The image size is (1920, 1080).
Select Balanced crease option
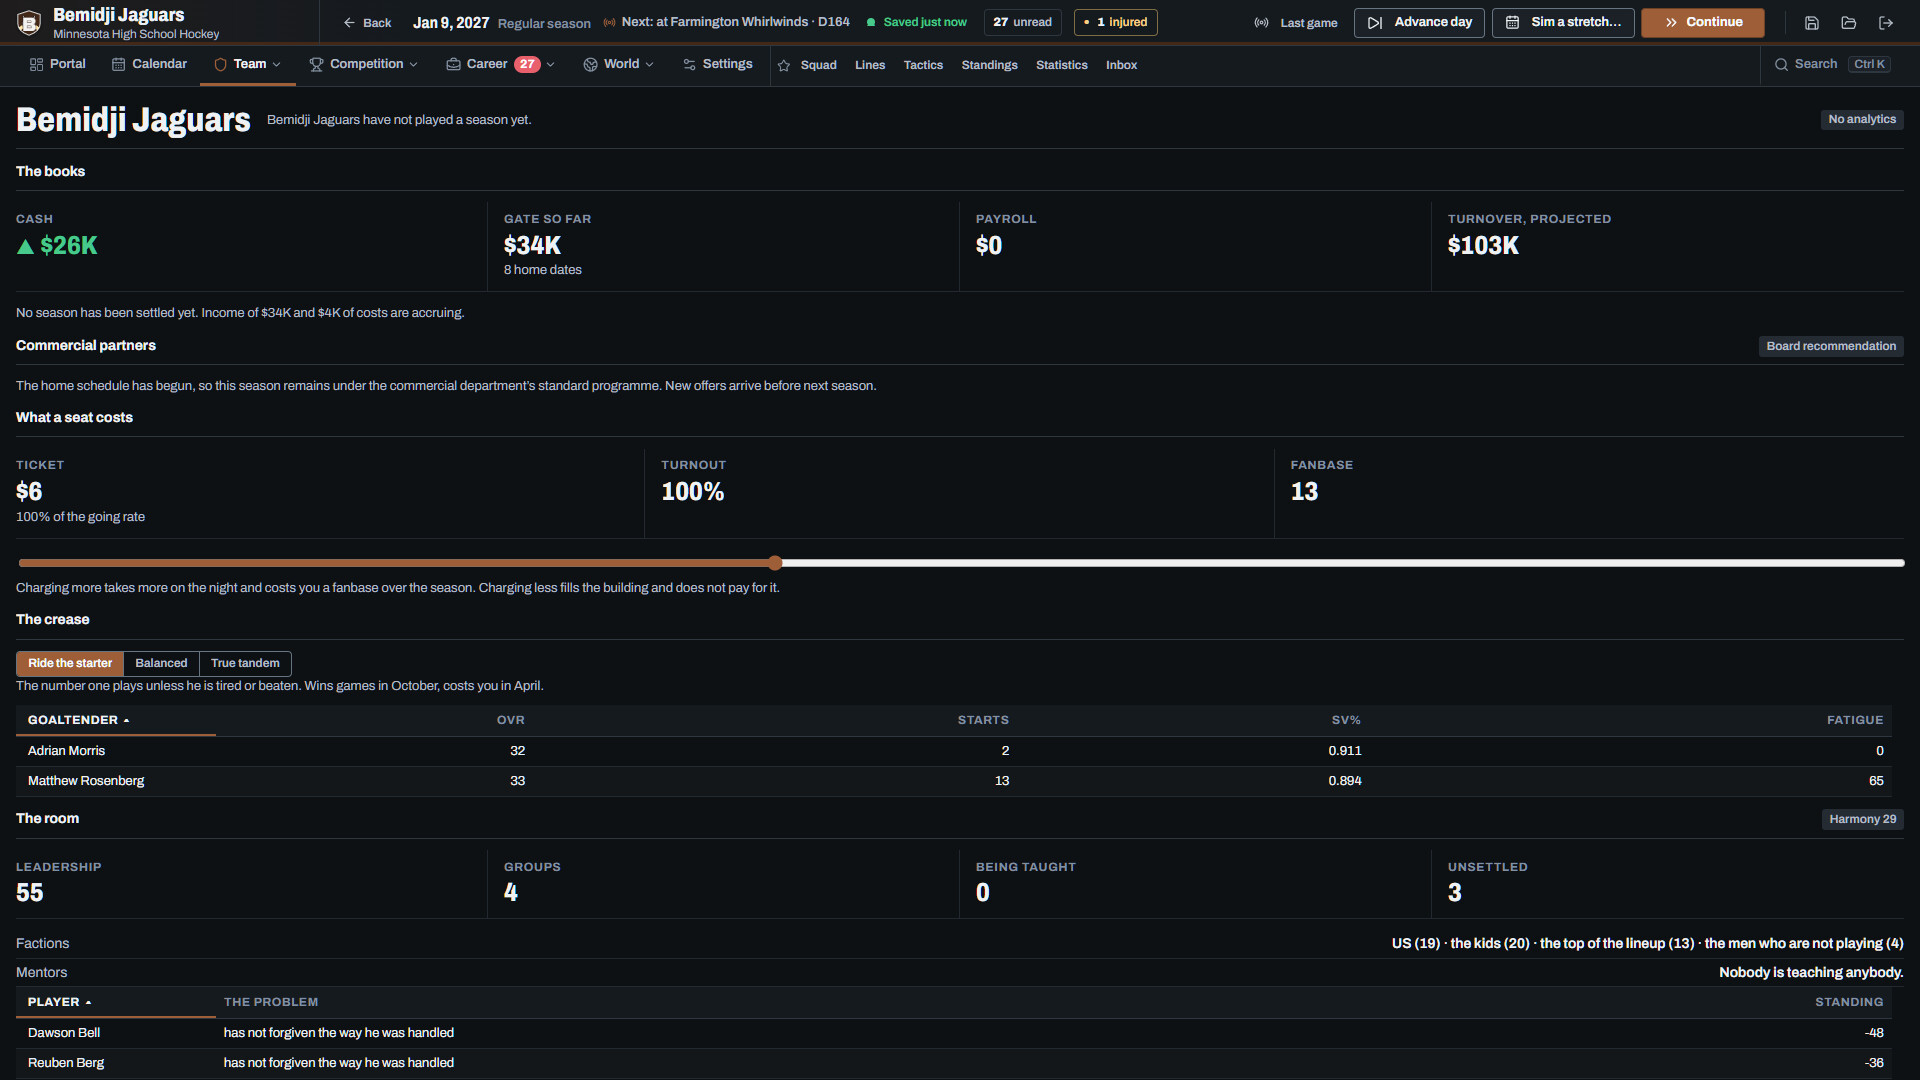tap(161, 663)
